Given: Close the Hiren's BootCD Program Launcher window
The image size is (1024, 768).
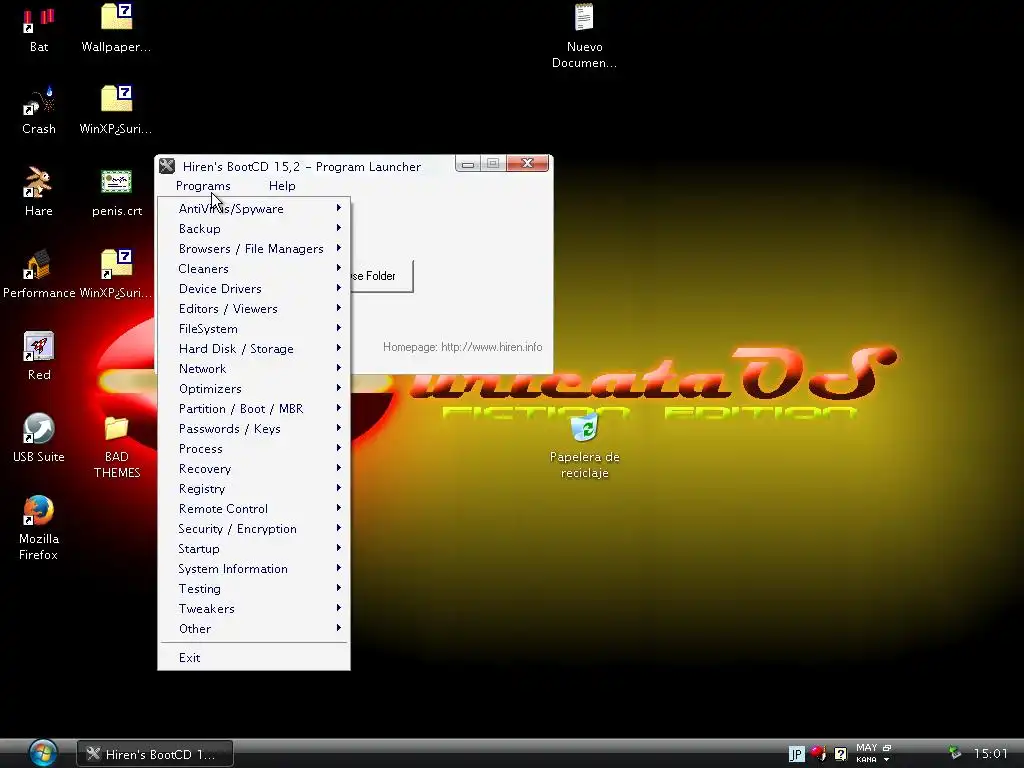Looking at the screenshot, I should (528, 163).
